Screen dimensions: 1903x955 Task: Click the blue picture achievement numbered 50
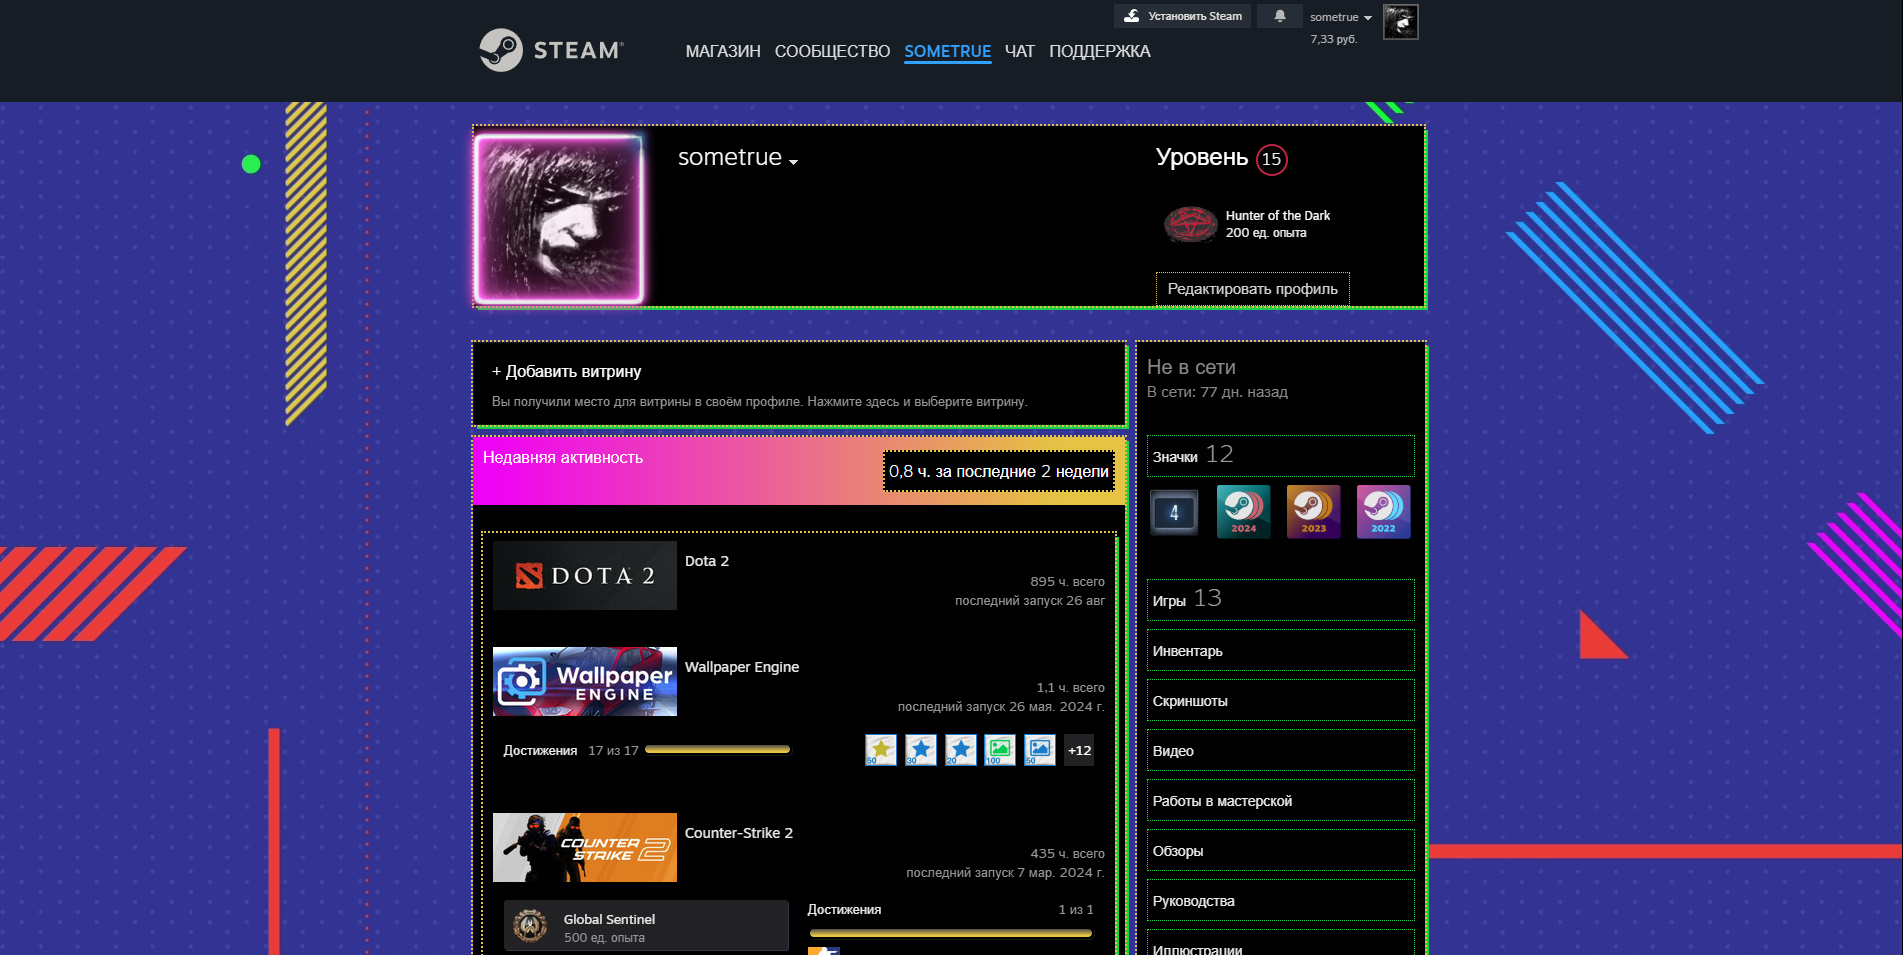point(1040,750)
